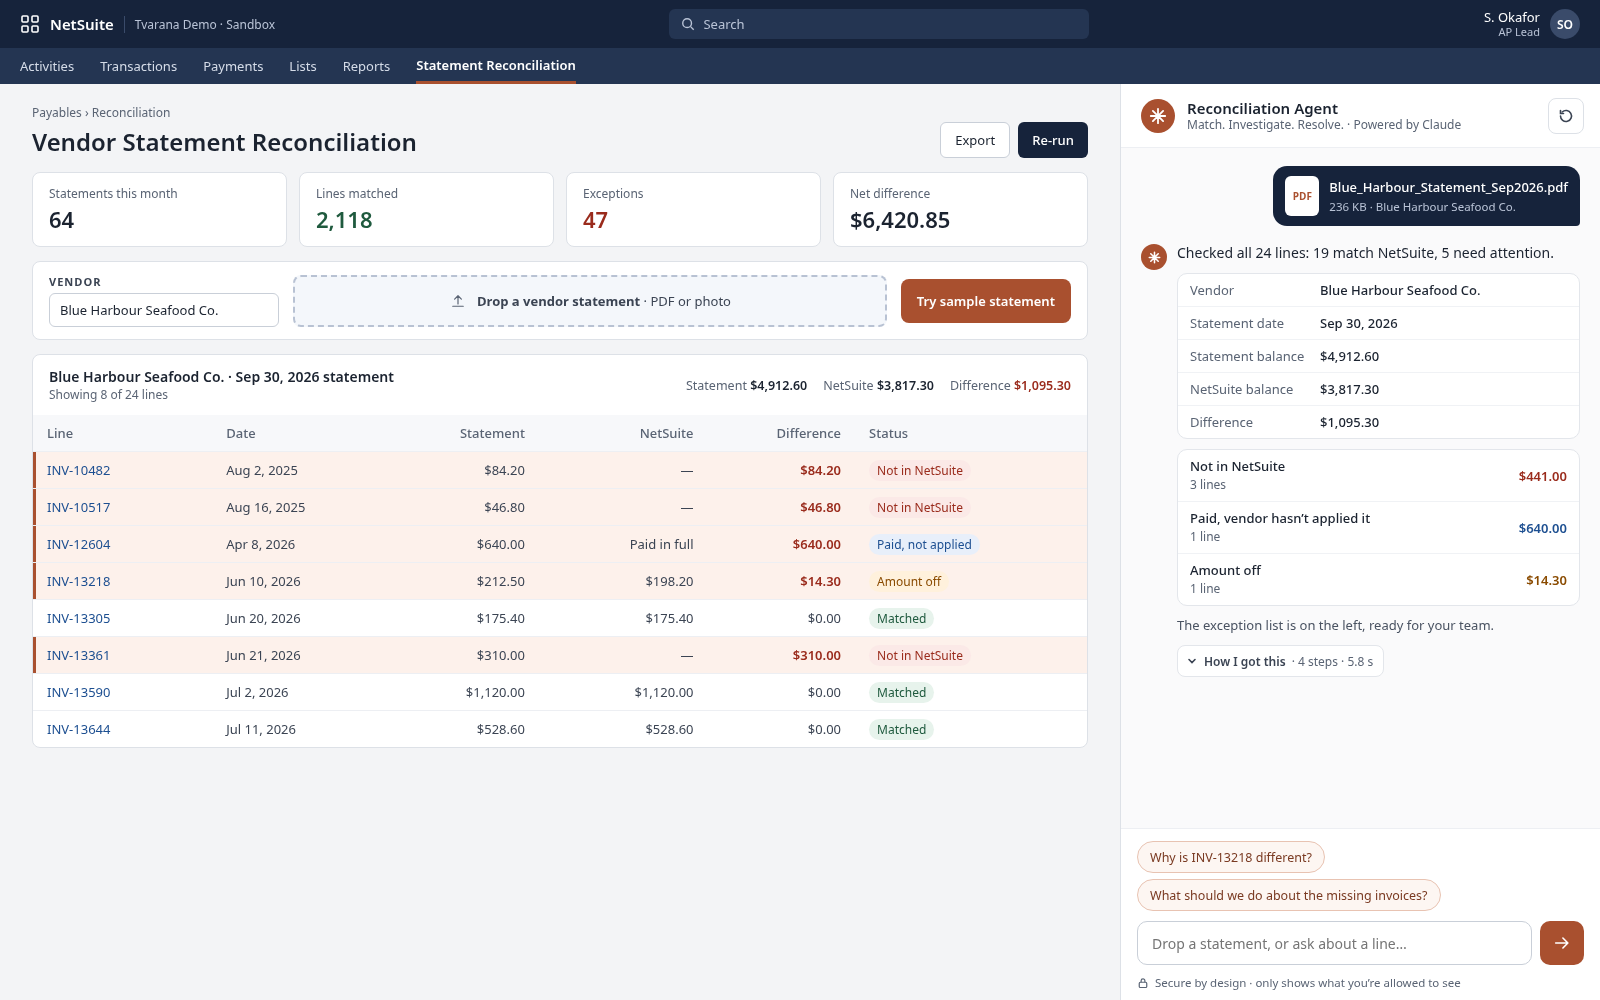Open the Blue_Harbour_Statement_Sep2026.pdf attachment
This screenshot has width=1600, height=1000.
pyautogui.click(x=1426, y=196)
